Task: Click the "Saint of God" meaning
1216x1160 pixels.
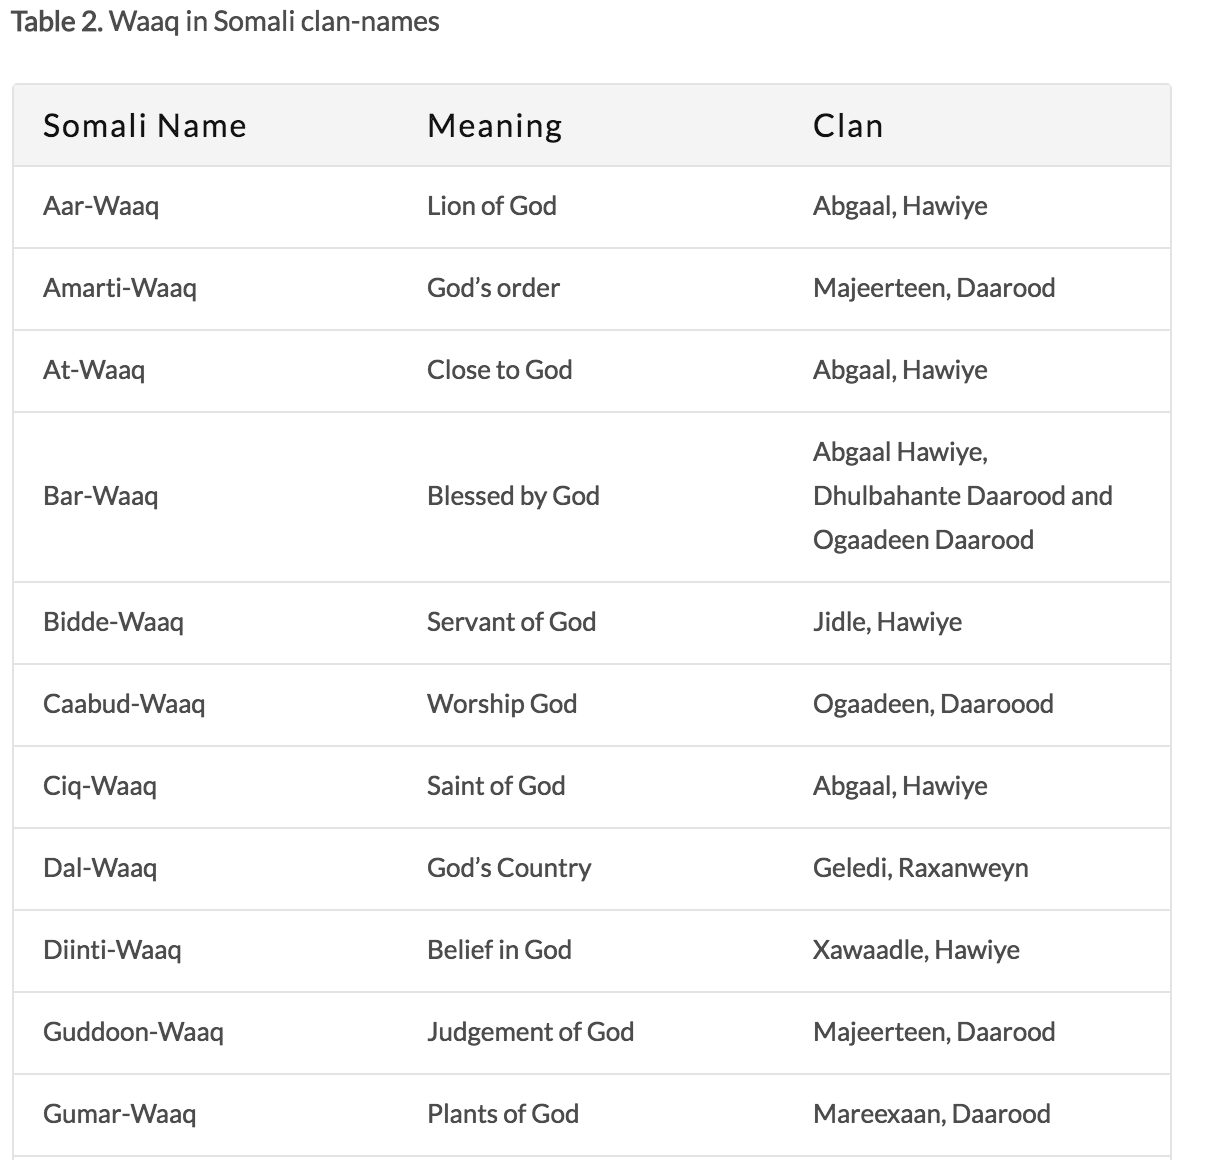Action: [496, 786]
